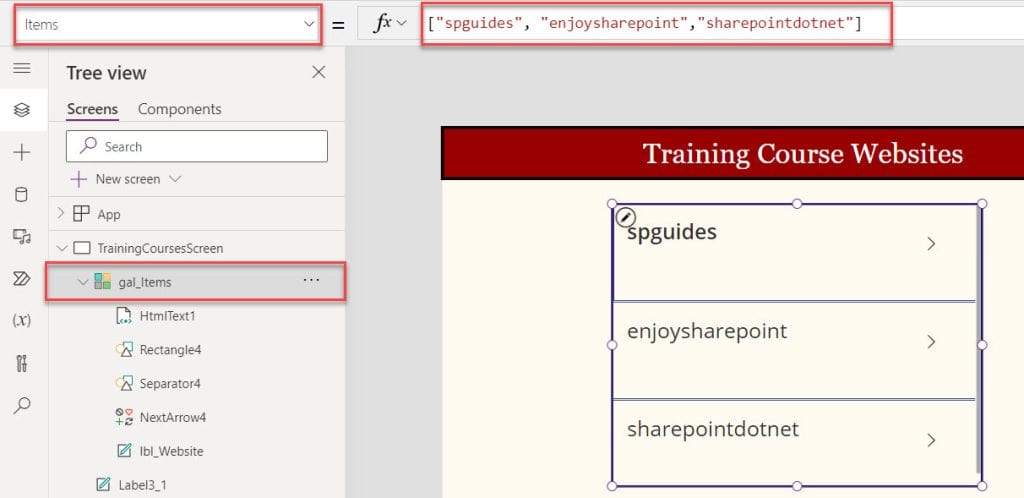
Task: Click the gallery bottom-center resize handle
Action: pos(797,486)
